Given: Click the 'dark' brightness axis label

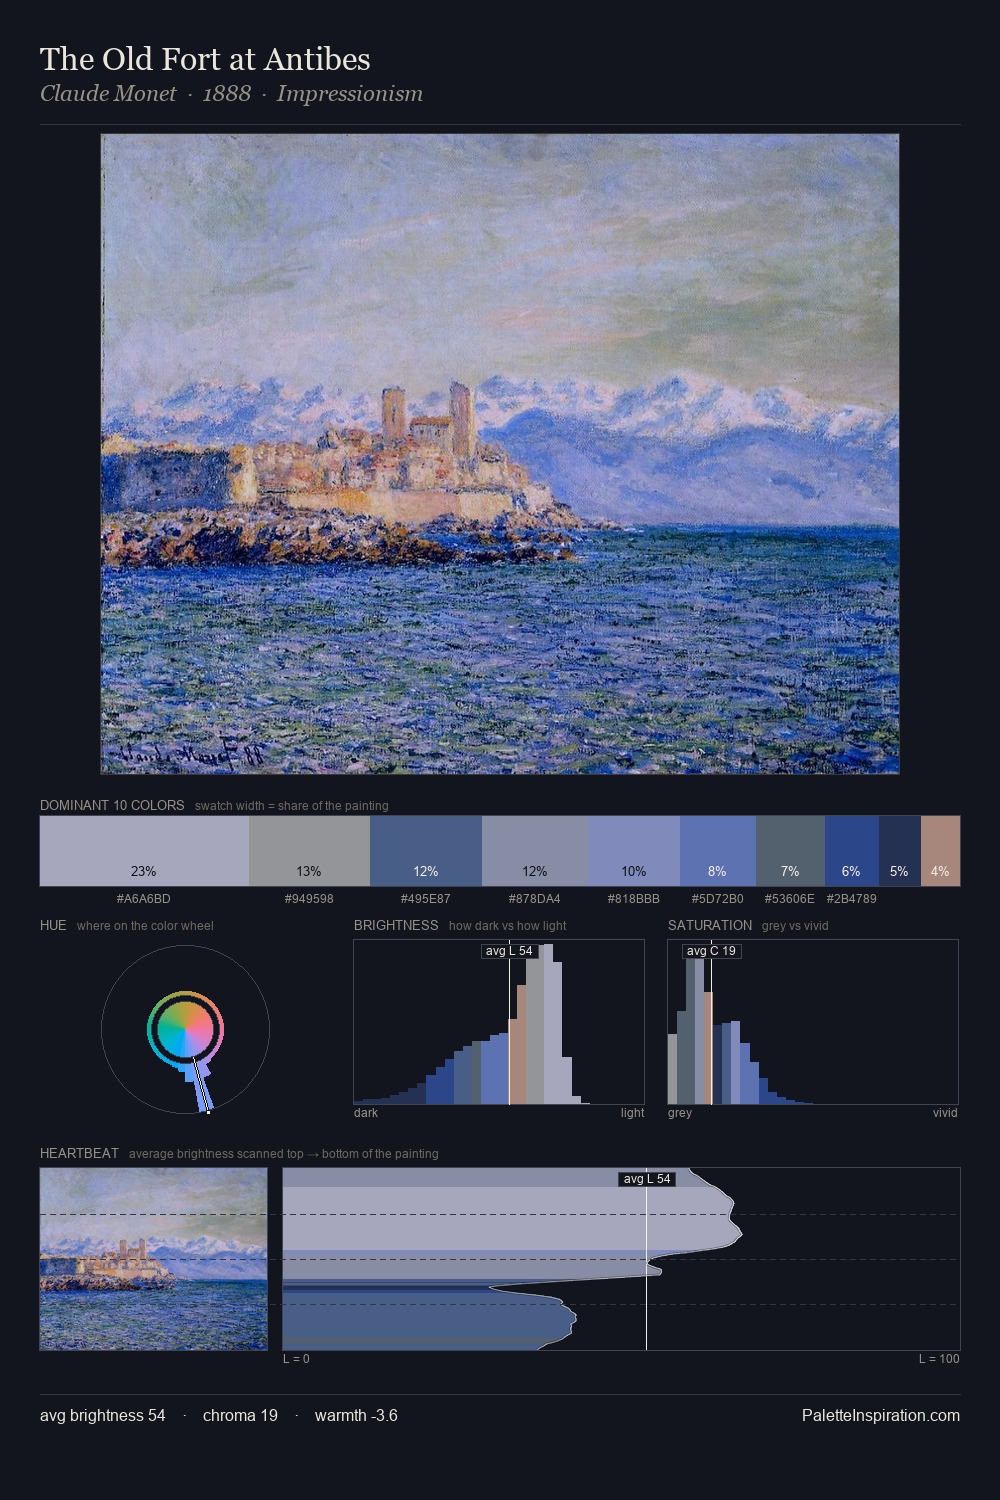Looking at the screenshot, I should (366, 1113).
